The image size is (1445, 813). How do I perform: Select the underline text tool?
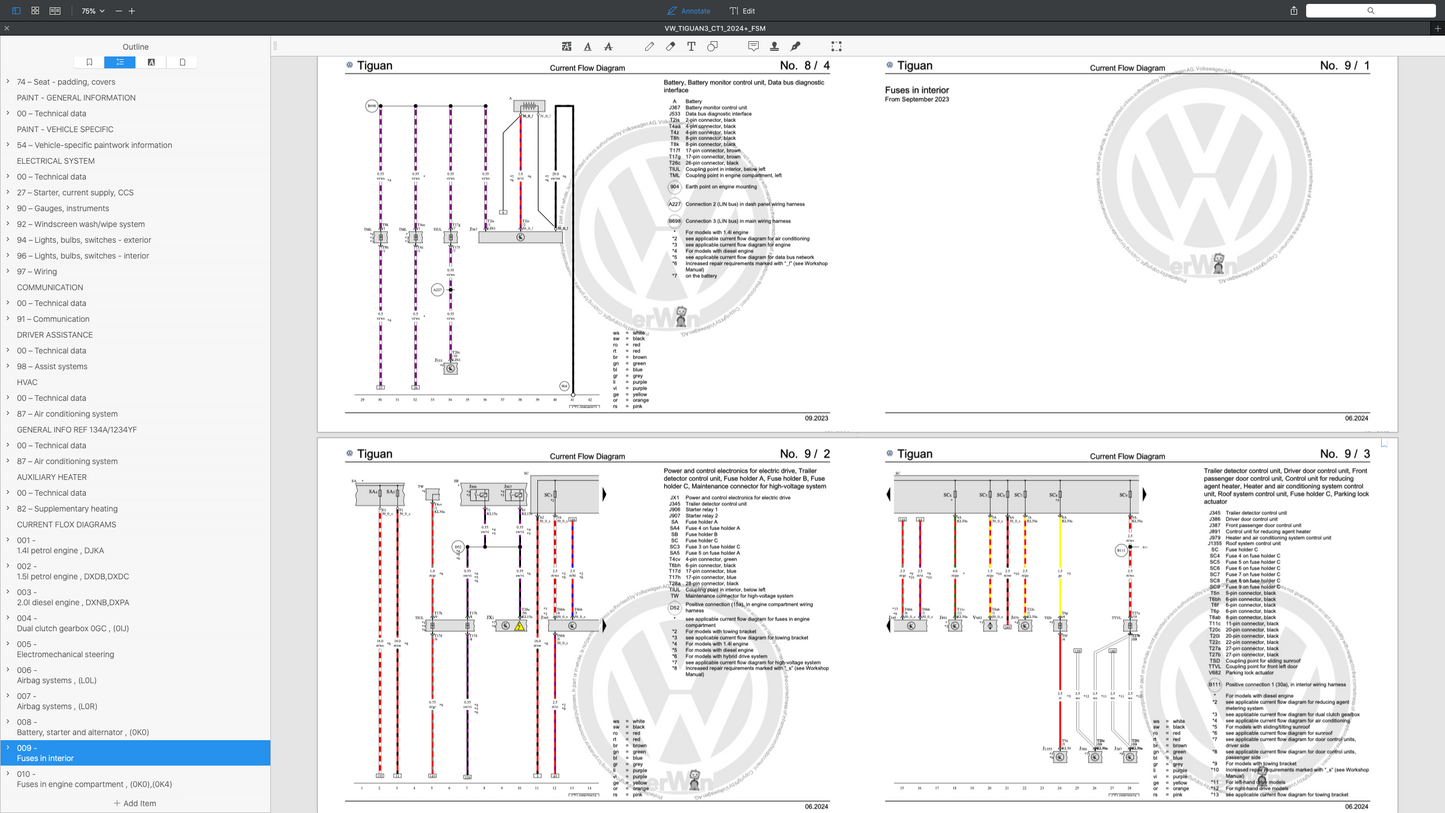[587, 46]
